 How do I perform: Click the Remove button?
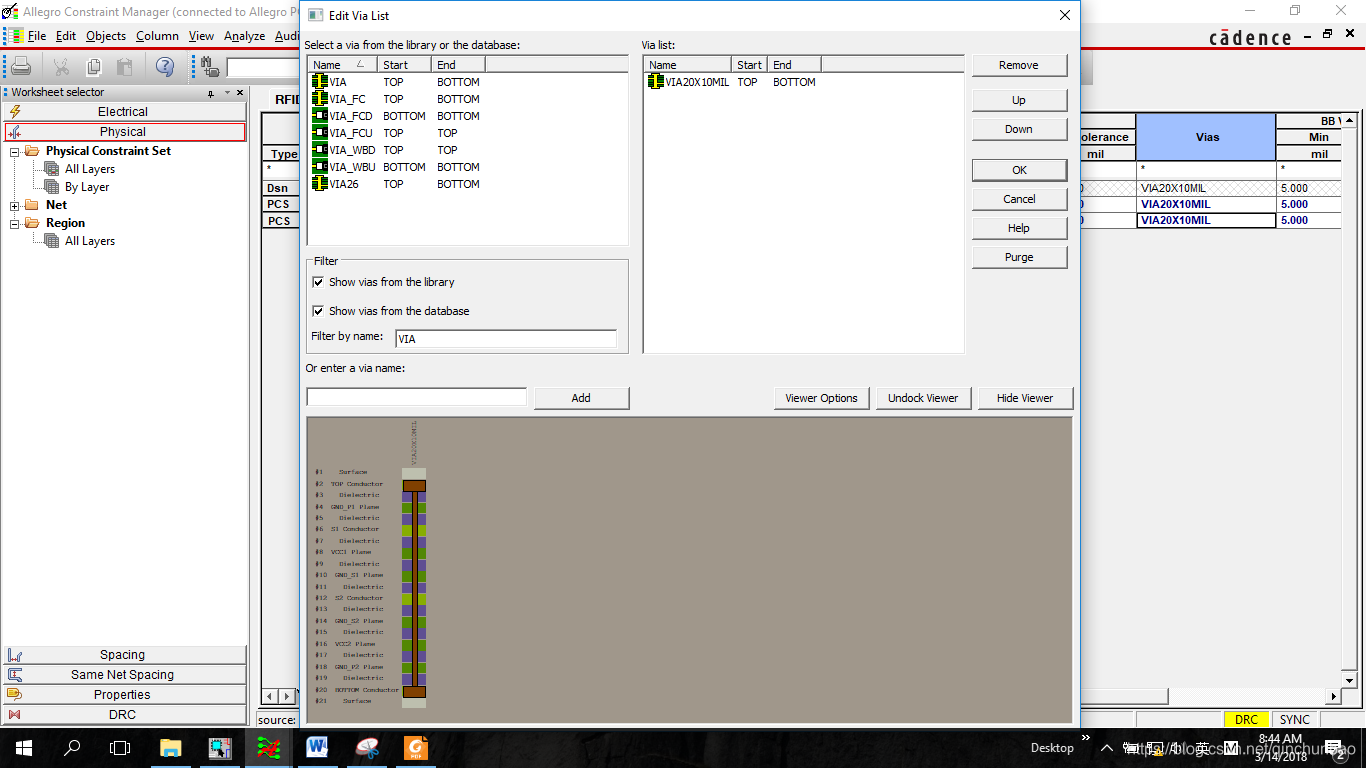1018,65
